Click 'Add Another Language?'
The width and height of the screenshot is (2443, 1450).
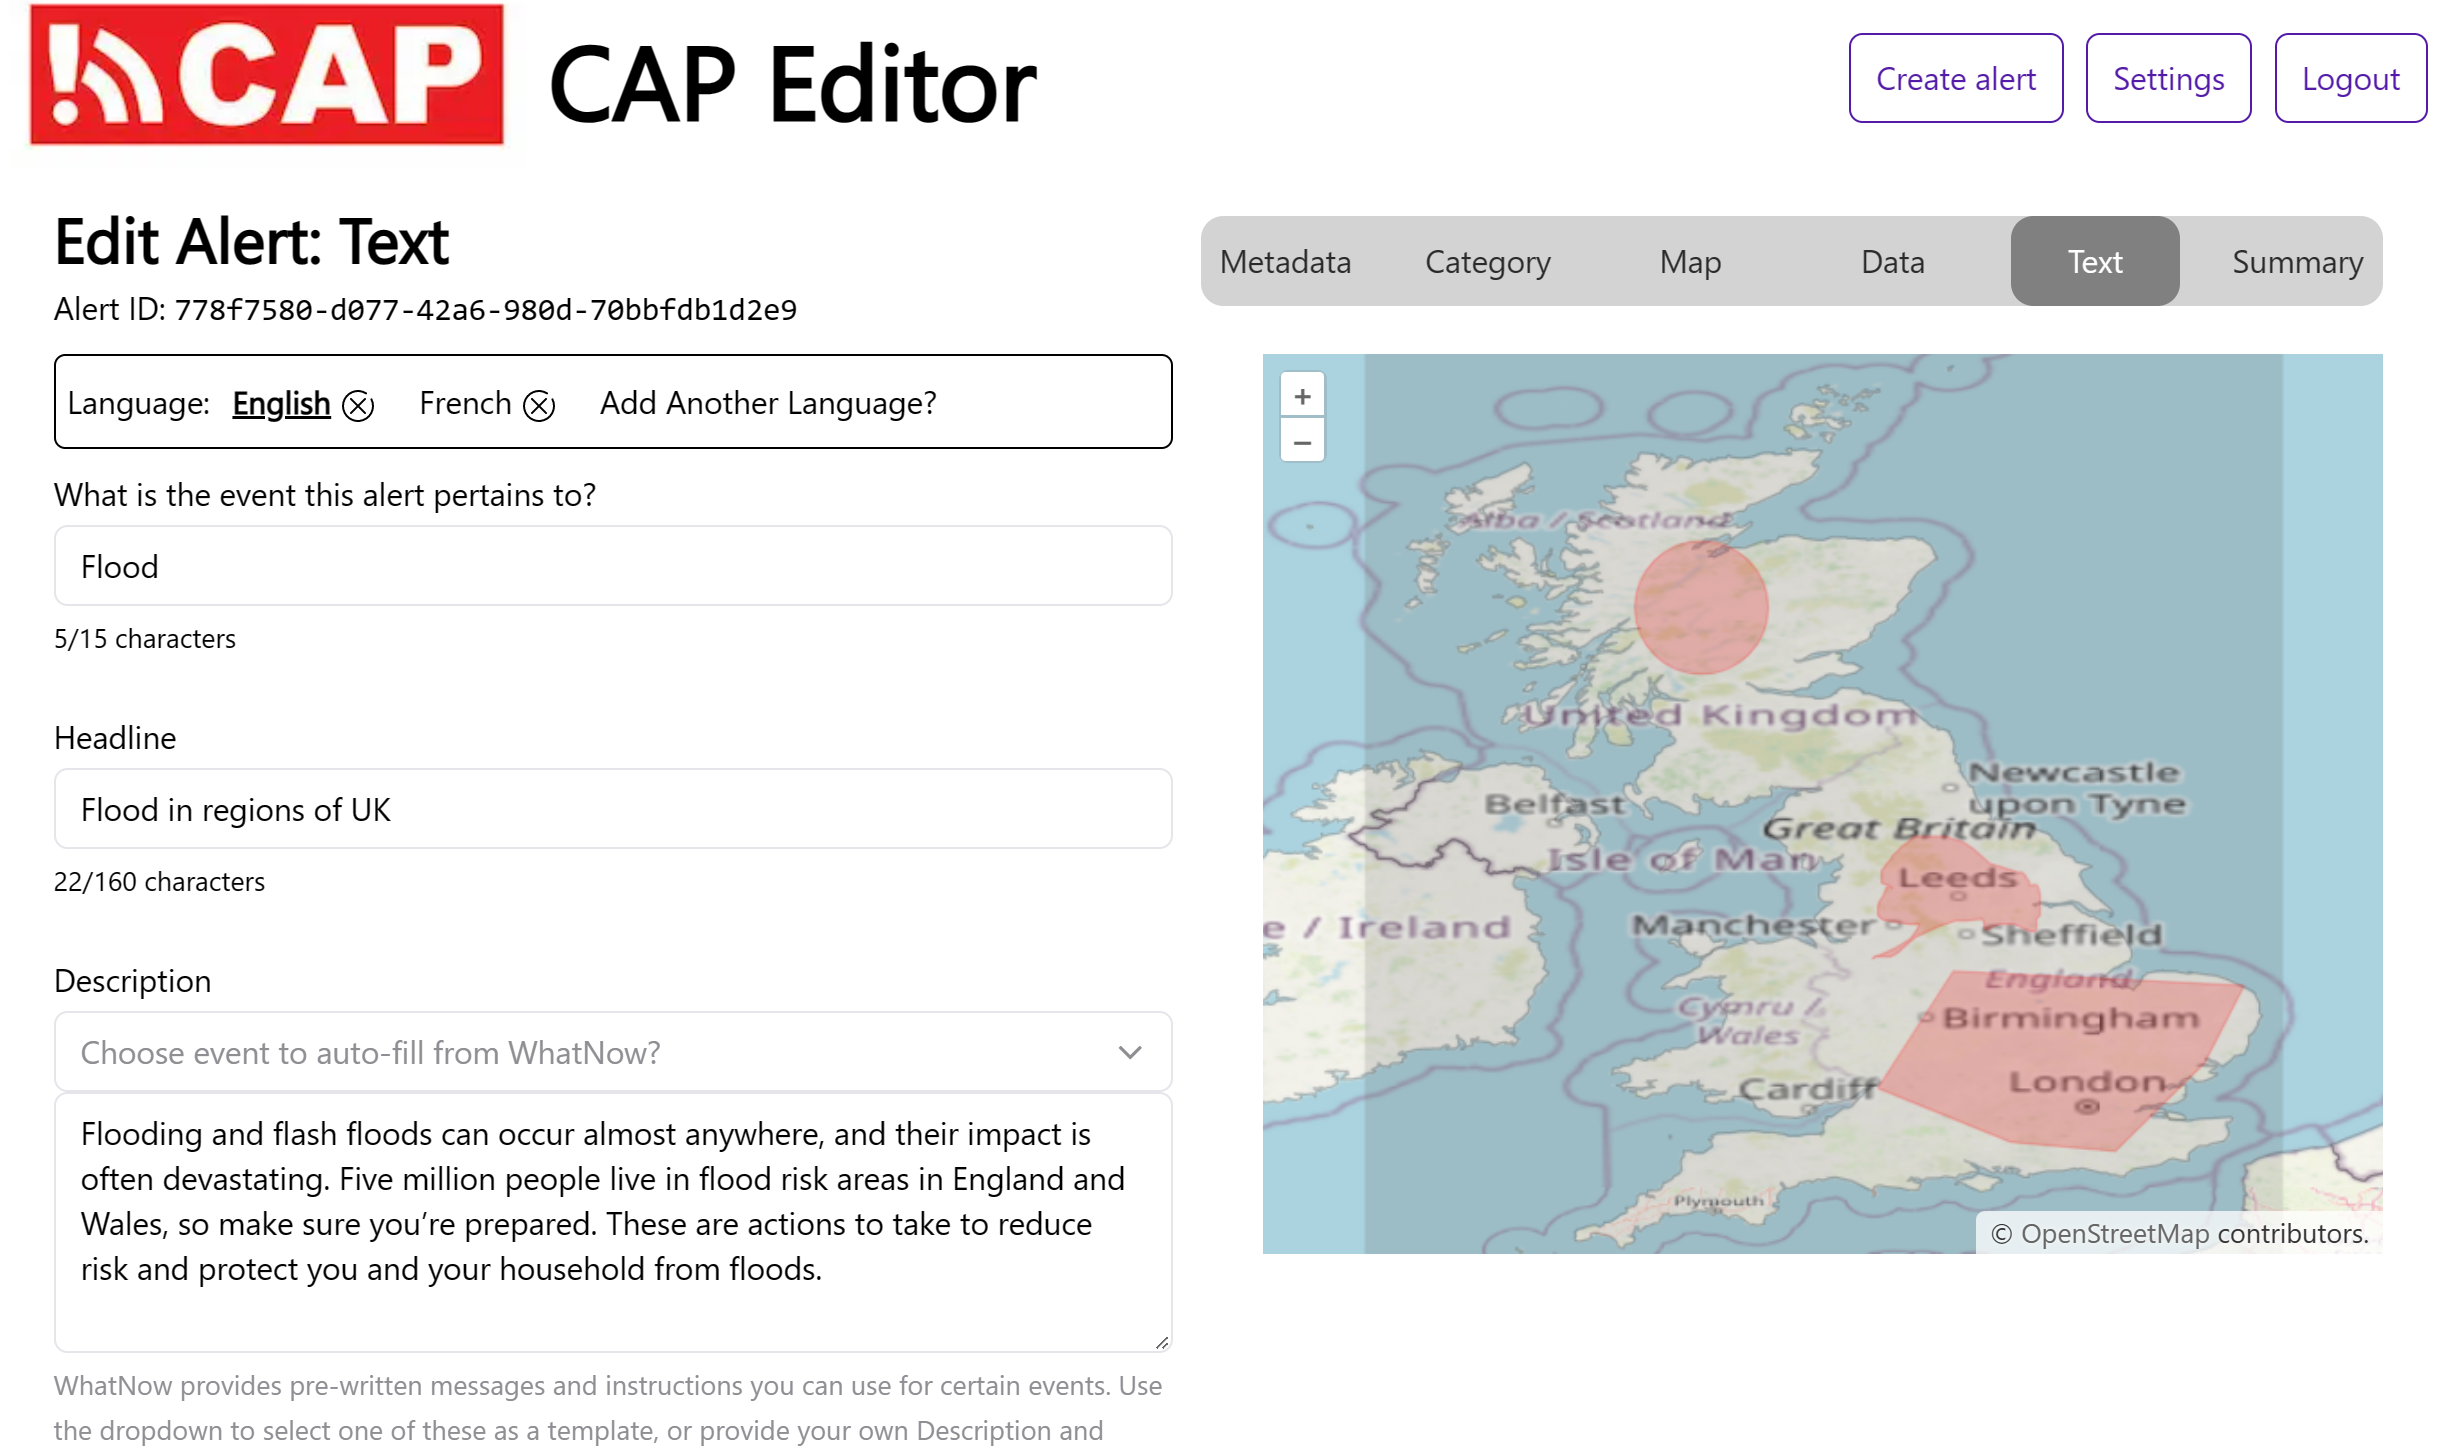(x=767, y=403)
